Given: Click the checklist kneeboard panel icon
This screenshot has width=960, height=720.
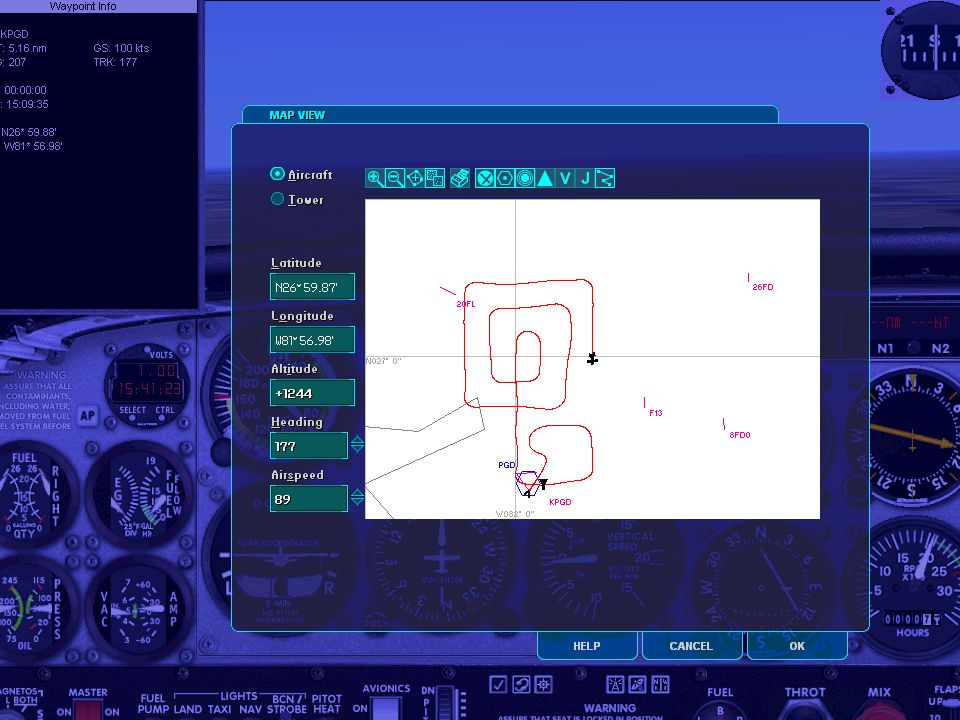Looking at the screenshot, I should point(498,684).
